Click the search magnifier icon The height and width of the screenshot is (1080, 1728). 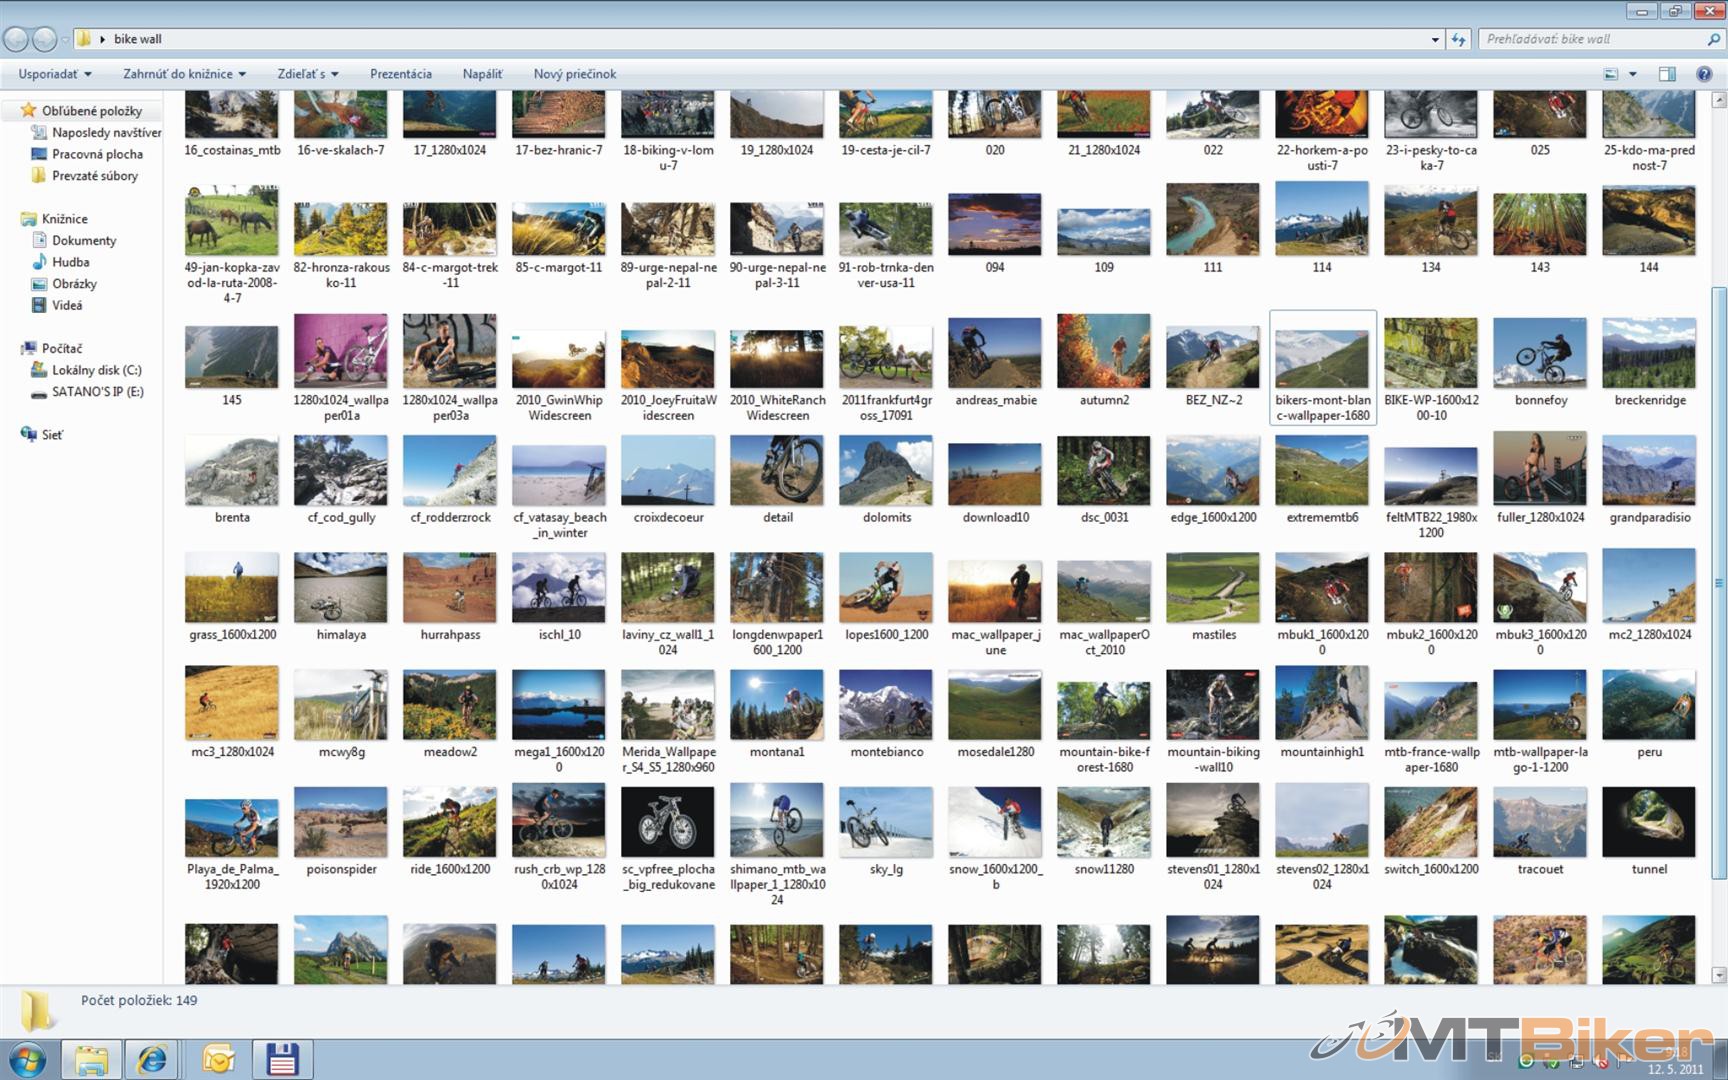(x=1713, y=39)
